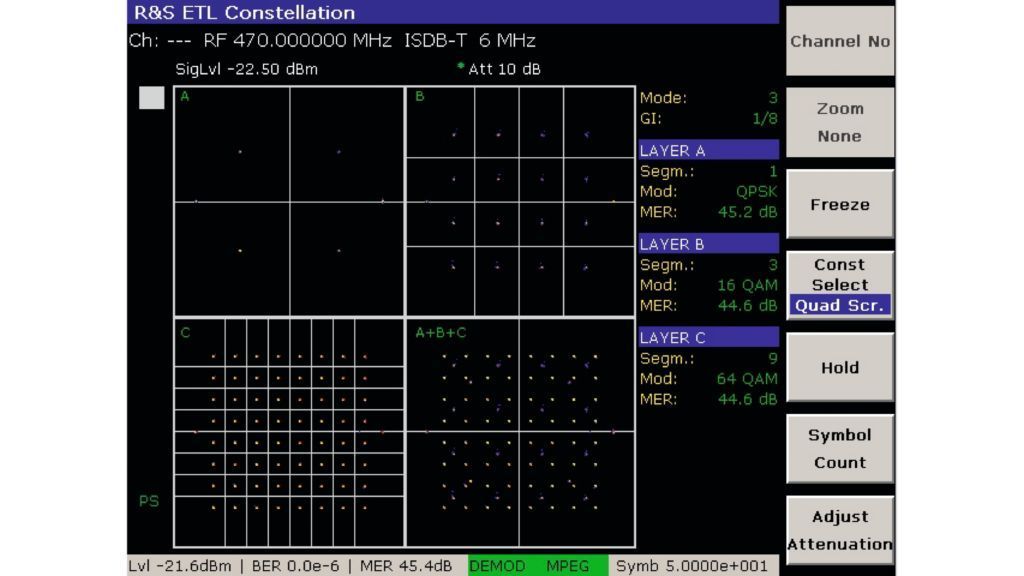Viewport: 1024px width, 576px height.
Task: Toggle the Freeze softkey
Action: click(839, 204)
